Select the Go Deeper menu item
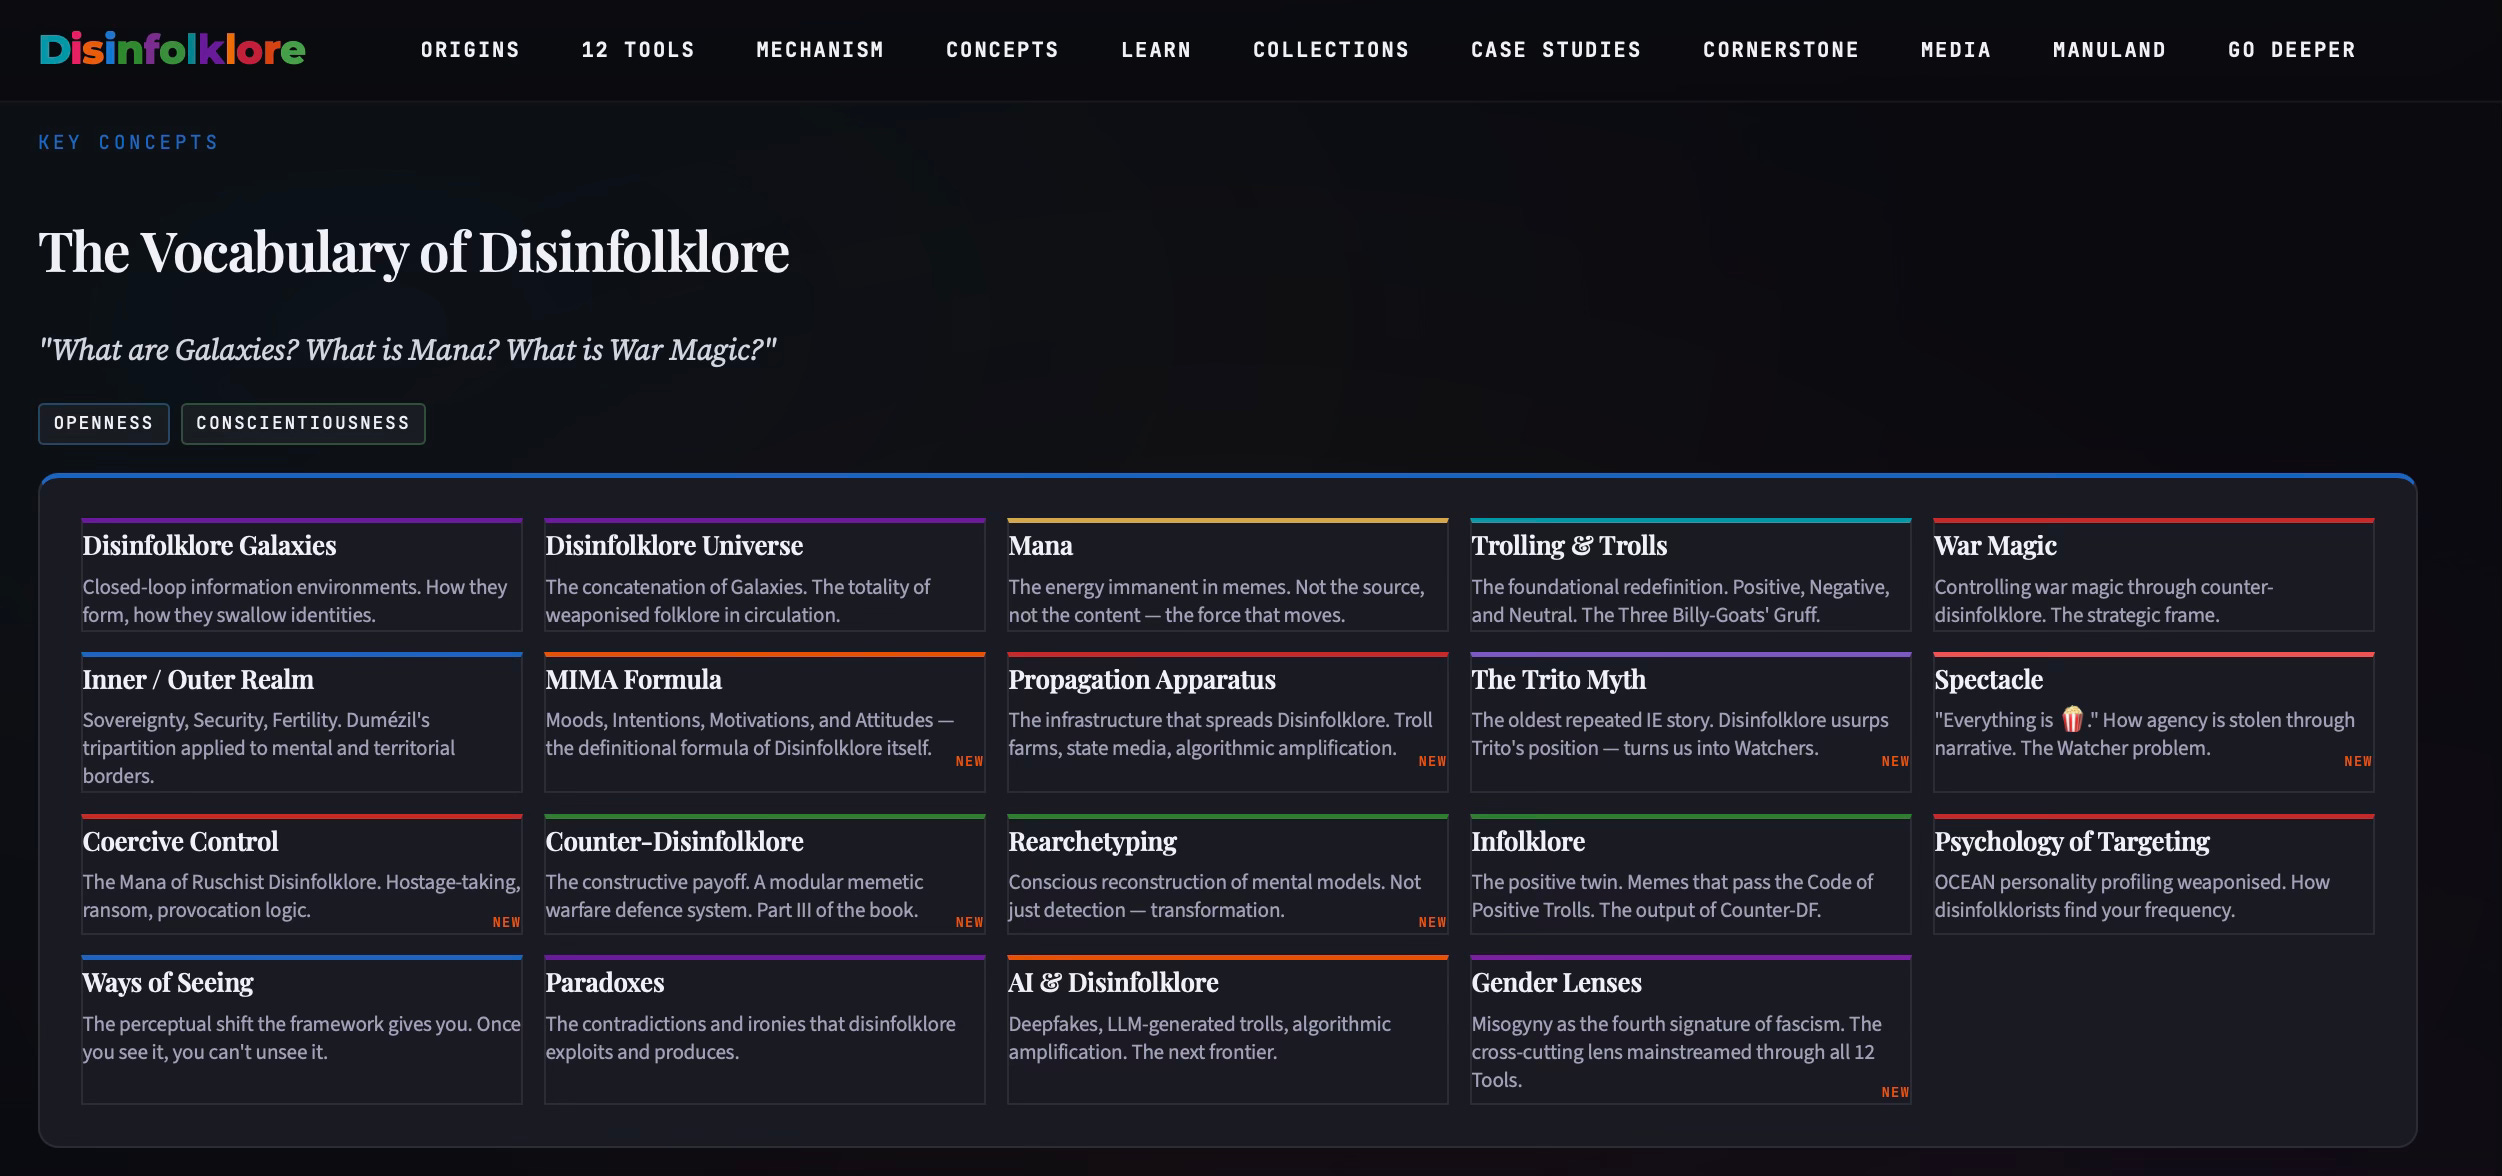The width and height of the screenshot is (2502, 1176). (x=2291, y=50)
